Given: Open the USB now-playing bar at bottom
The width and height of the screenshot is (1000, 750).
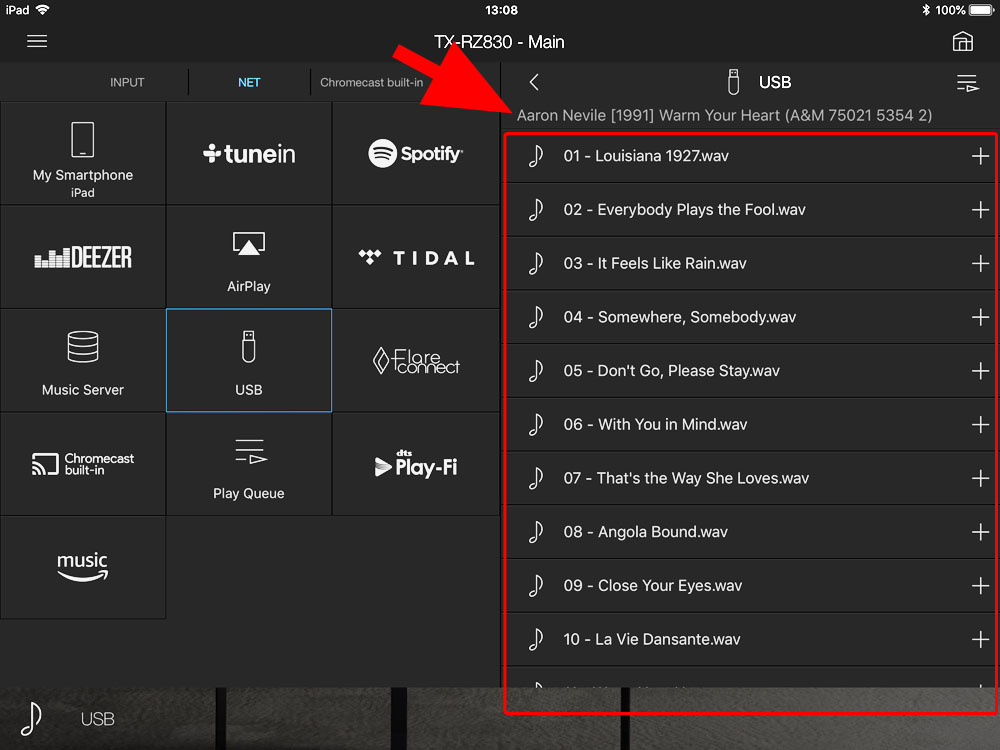Looking at the screenshot, I should tap(98, 719).
